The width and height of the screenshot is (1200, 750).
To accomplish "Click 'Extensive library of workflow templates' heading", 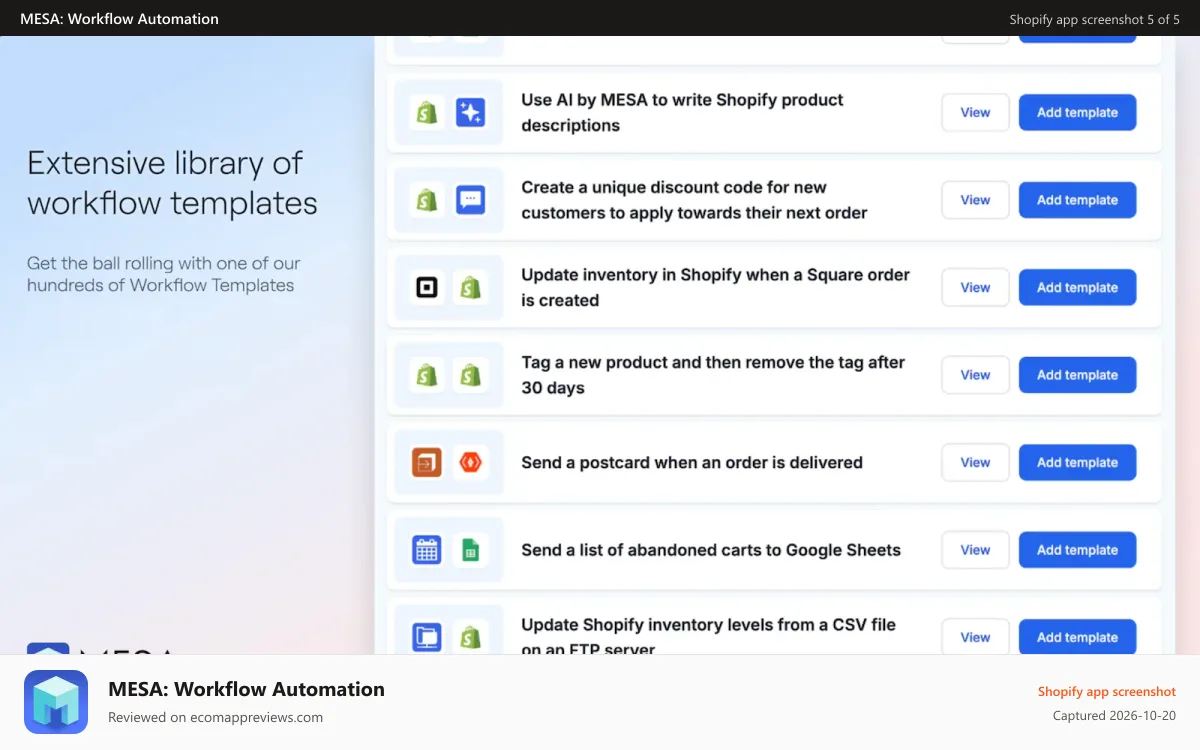I will (x=172, y=183).
